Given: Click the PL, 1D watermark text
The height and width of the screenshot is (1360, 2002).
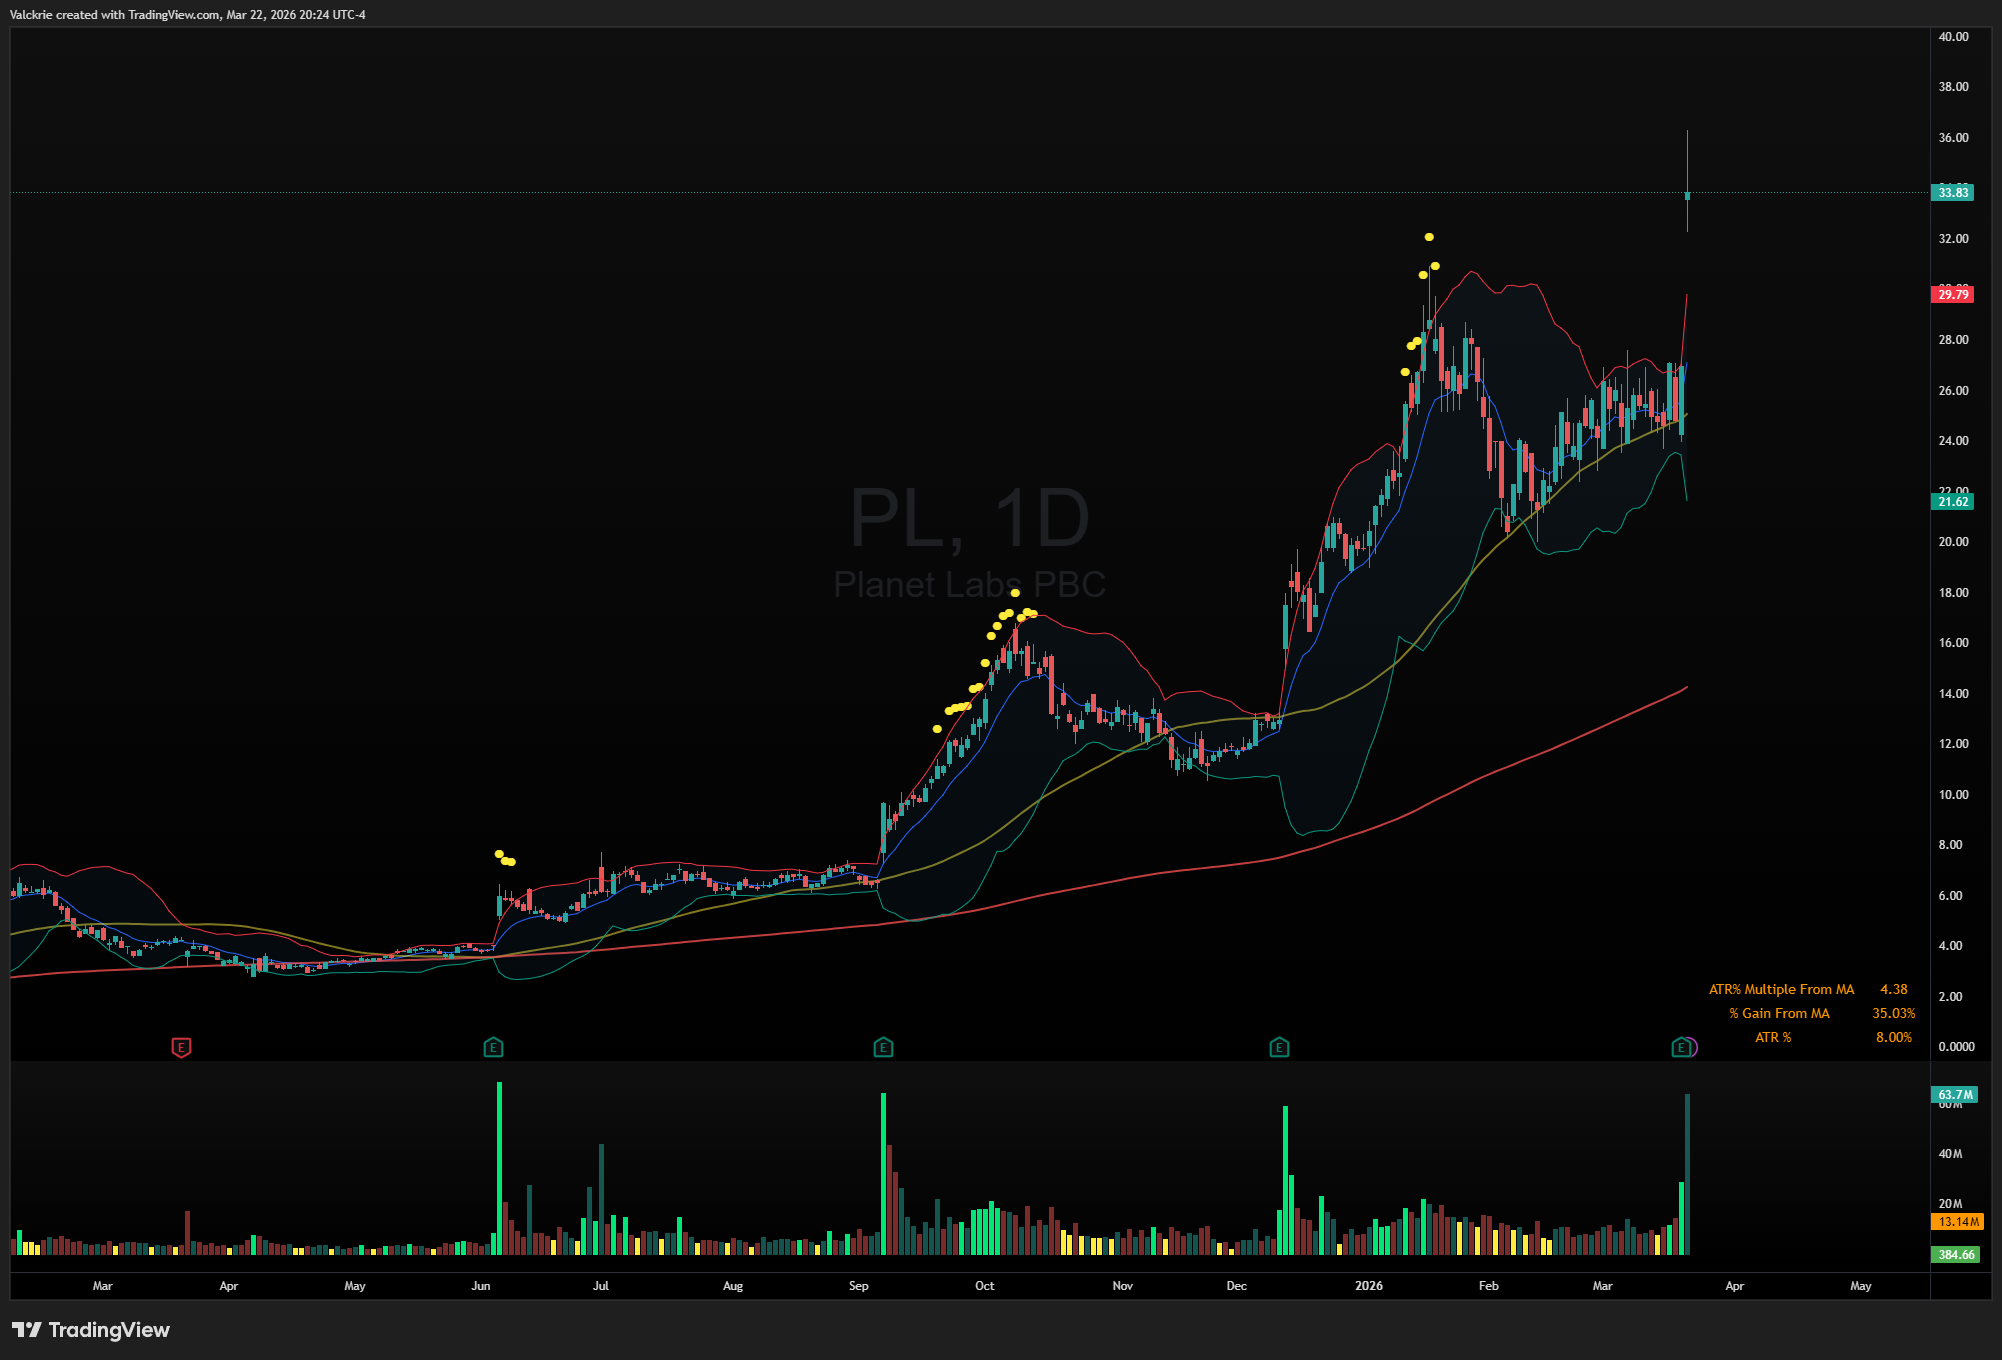Looking at the screenshot, I should 969,518.
